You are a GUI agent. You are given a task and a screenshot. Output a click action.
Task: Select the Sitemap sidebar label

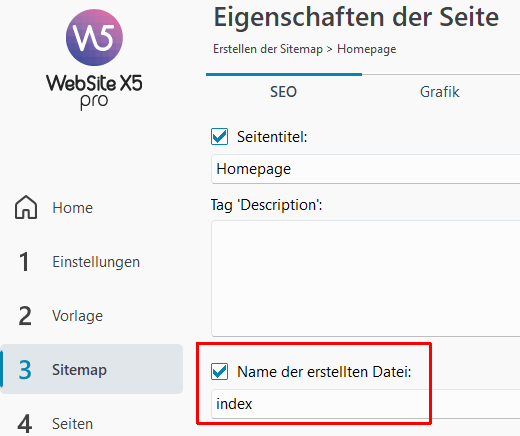click(79, 370)
